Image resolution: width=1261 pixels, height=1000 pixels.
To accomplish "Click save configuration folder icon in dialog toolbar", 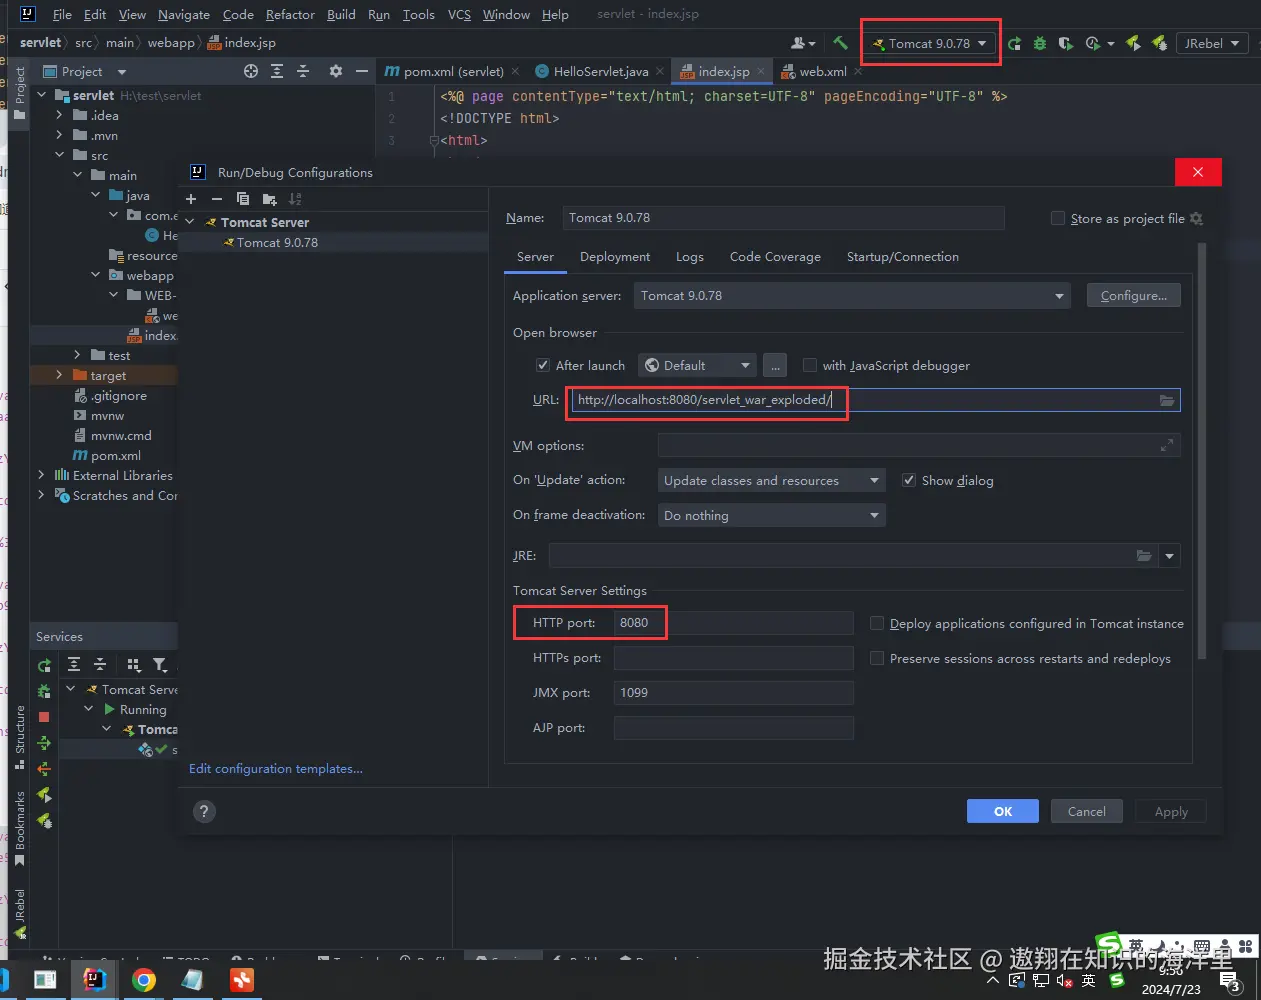I will click(269, 199).
